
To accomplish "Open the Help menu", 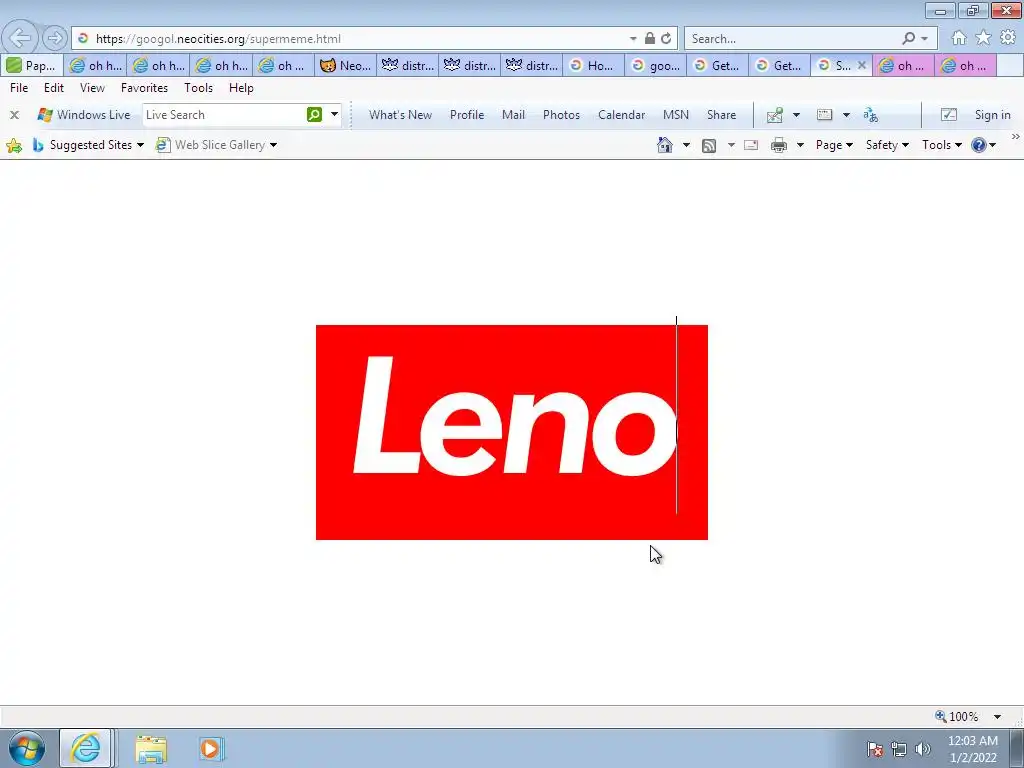I will 241,88.
